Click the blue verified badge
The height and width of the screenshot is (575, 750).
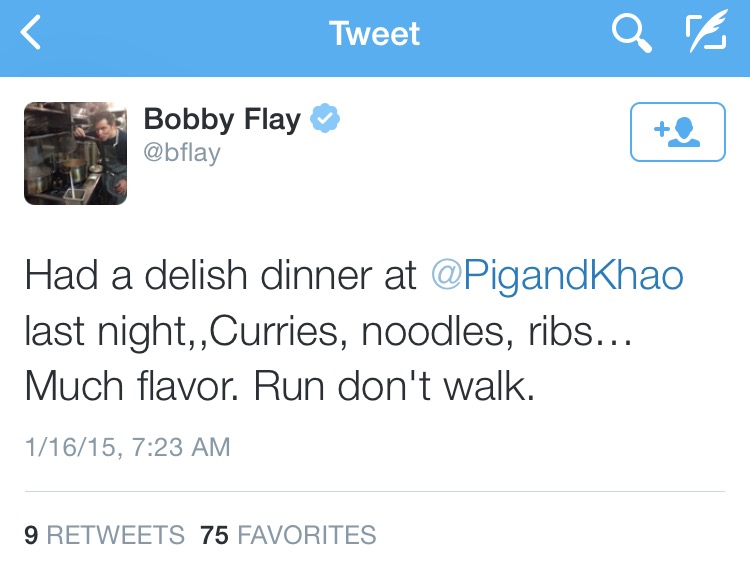tap(324, 120)
